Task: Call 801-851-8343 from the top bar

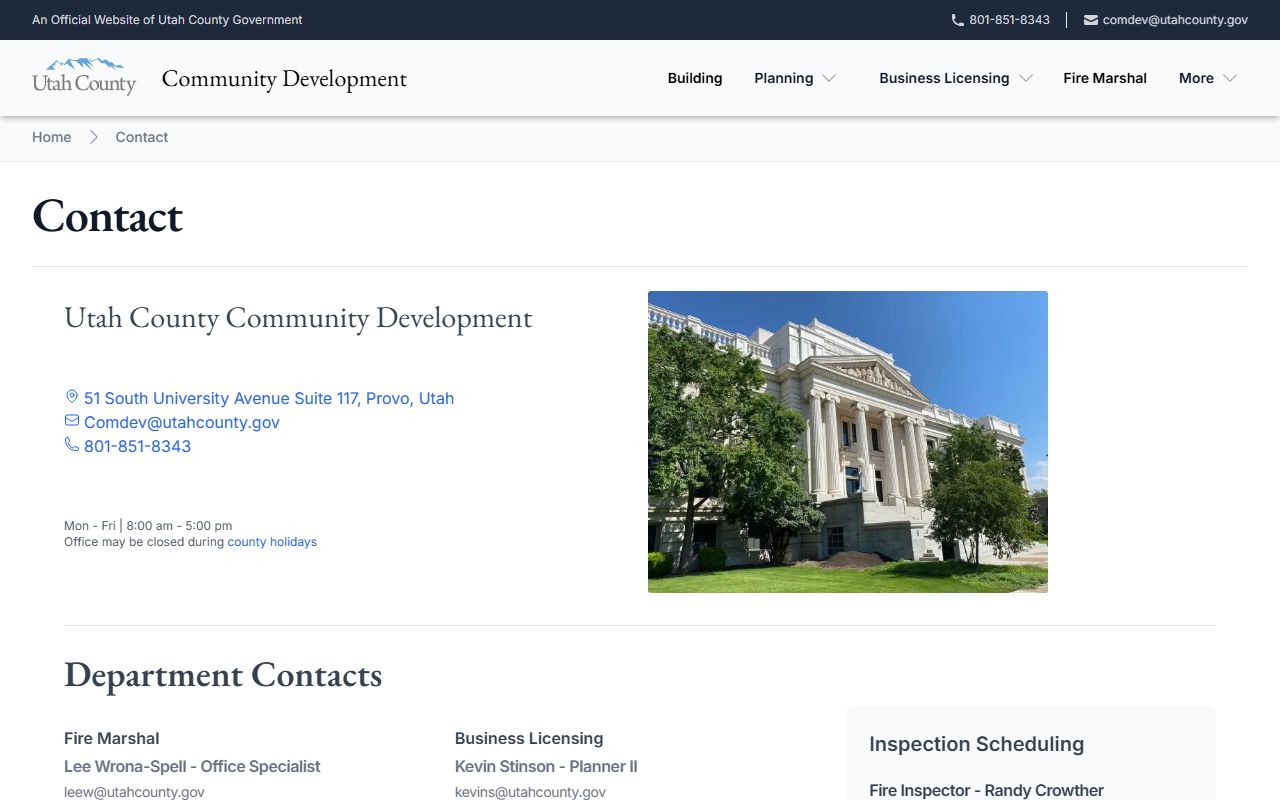Action: (1009, 20)
